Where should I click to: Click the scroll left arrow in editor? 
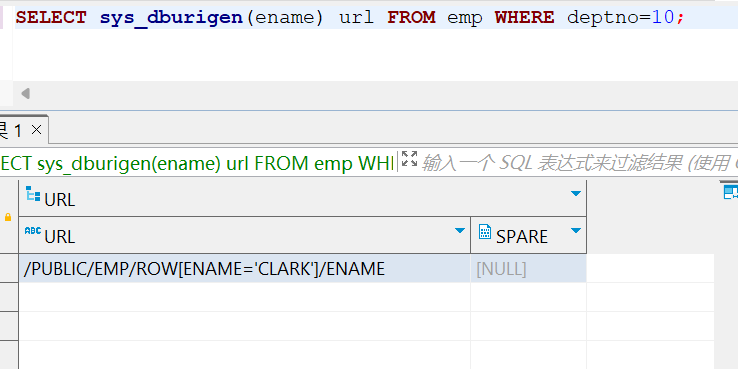[x=25, y=94]
